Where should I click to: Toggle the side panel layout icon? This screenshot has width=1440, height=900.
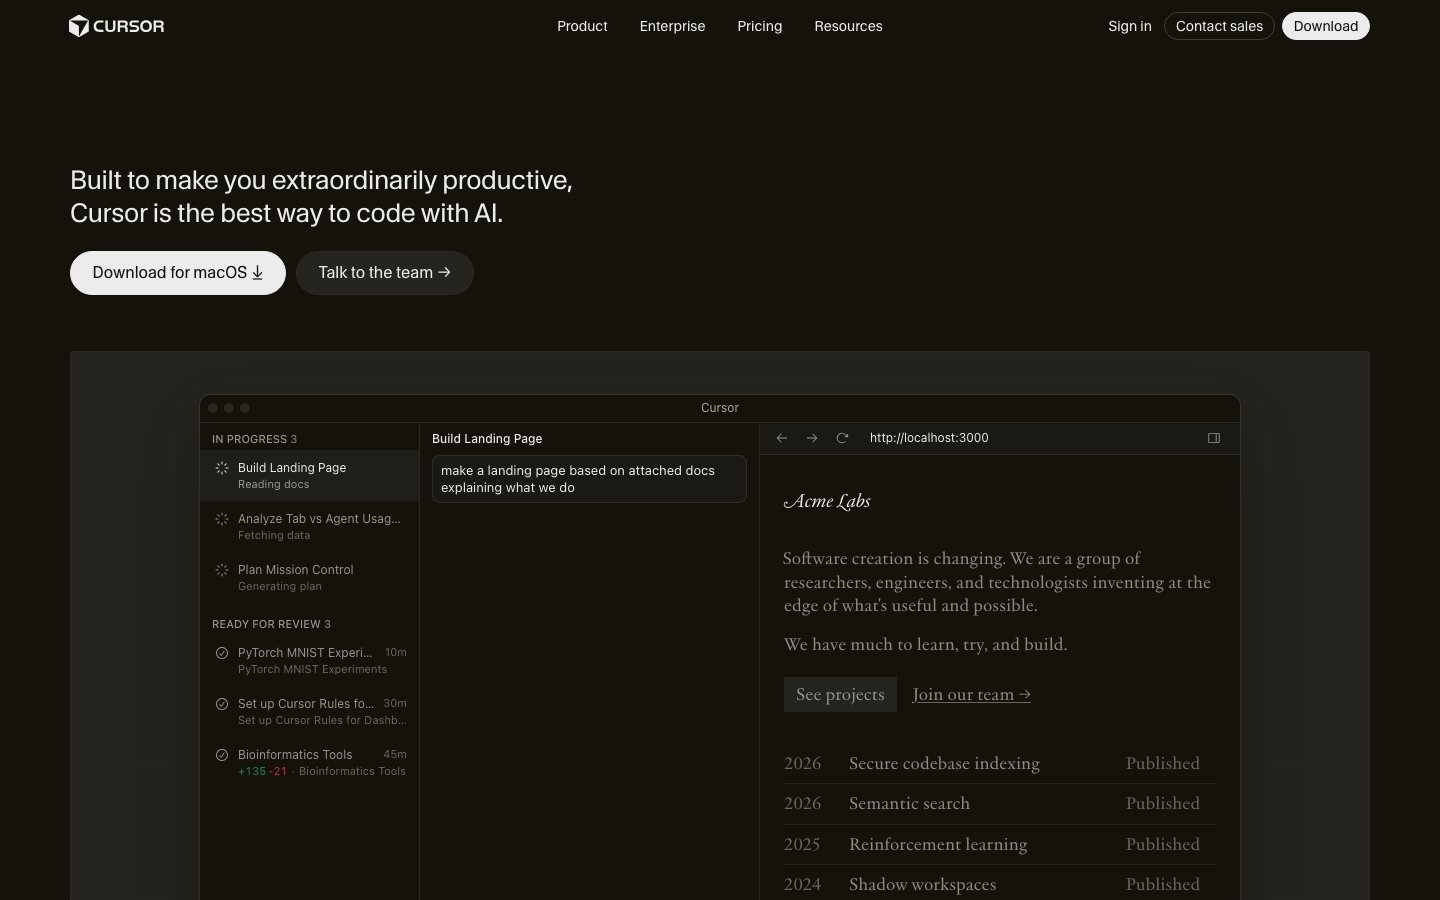[x=1214, y=438]
